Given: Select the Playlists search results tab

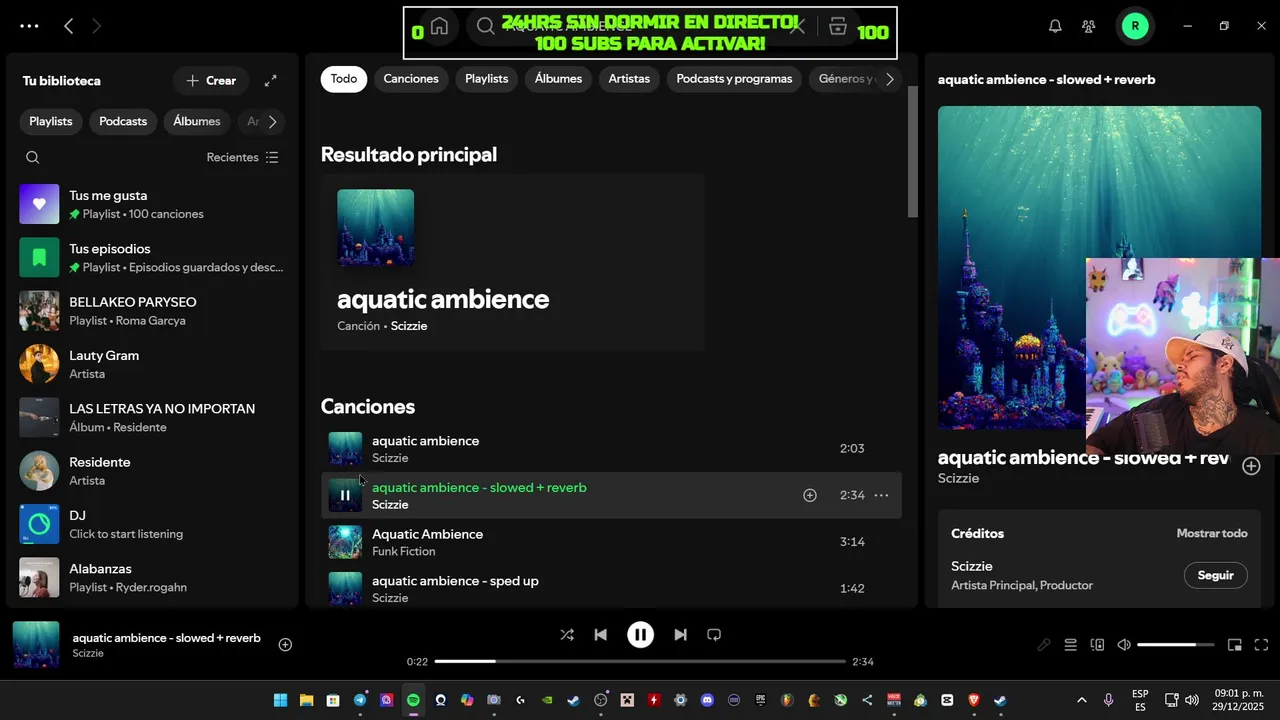Looking at the screenshot, I should [x=487, y=79].
